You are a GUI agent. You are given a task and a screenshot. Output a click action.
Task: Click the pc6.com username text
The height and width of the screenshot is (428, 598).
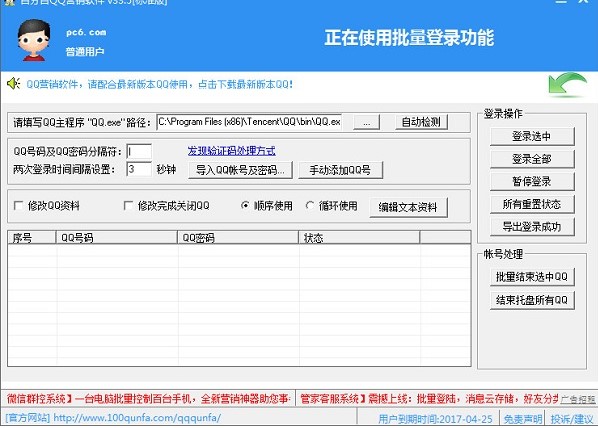coord(86,32)
